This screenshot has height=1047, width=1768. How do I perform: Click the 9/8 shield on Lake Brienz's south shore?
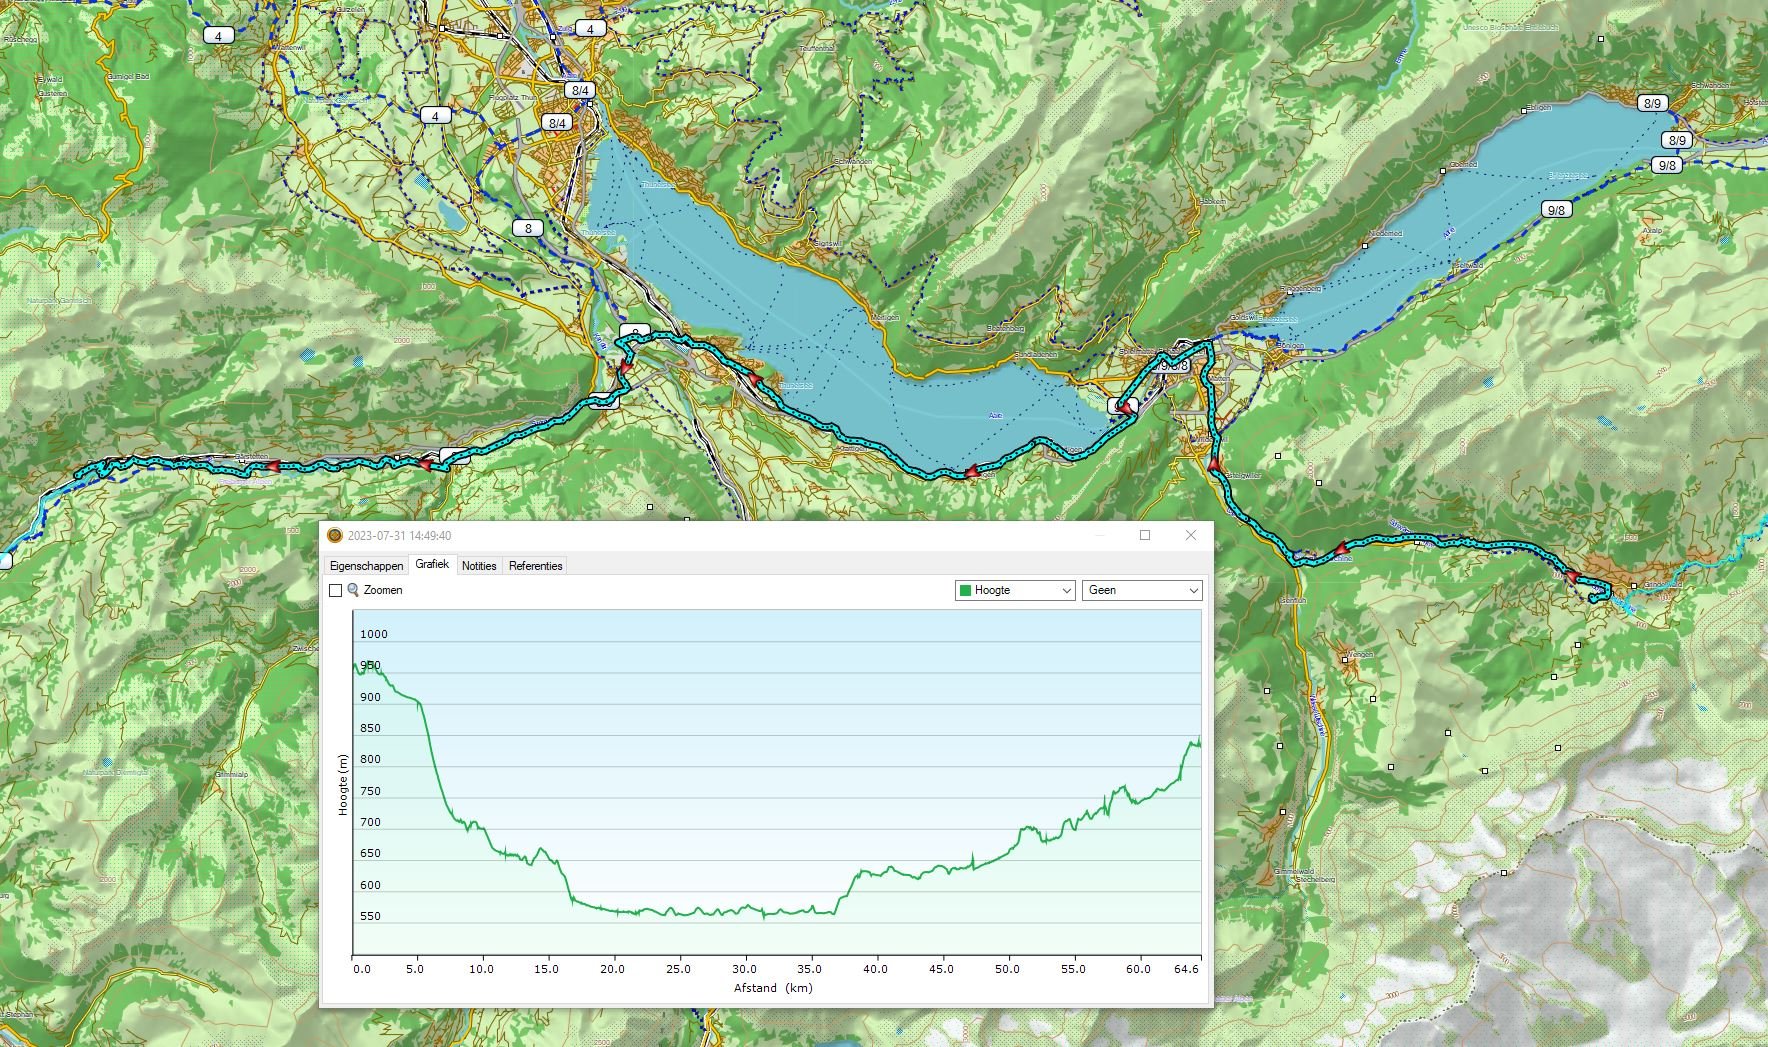[x=1556, y=210]
